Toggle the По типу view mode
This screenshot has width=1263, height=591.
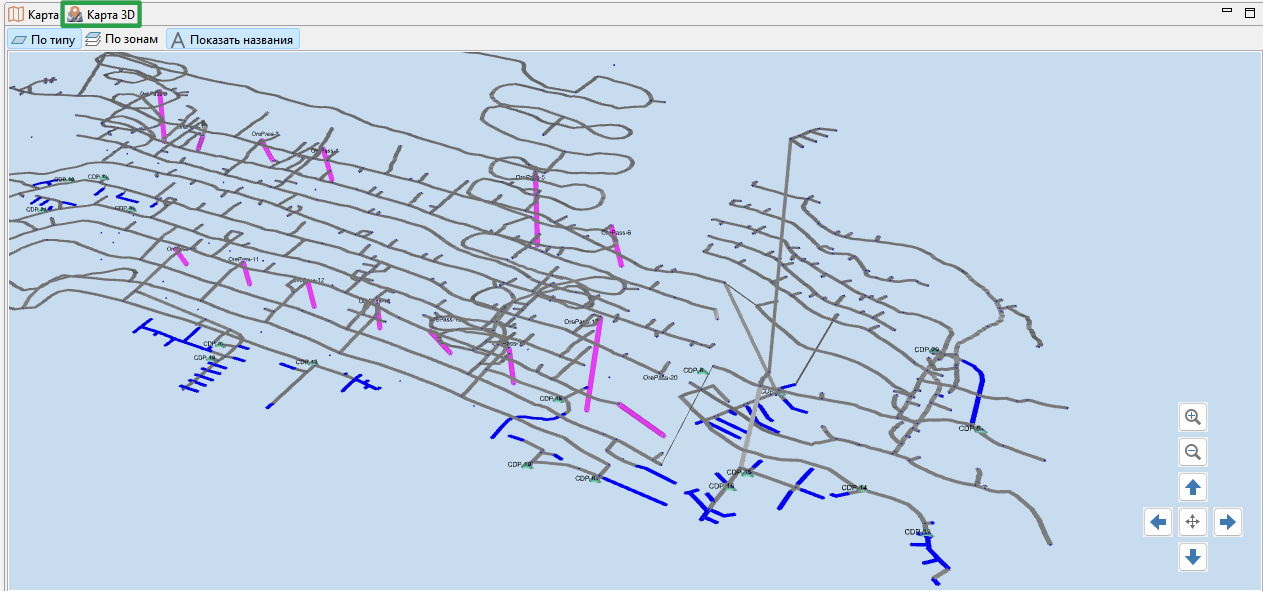click(43, 39)
